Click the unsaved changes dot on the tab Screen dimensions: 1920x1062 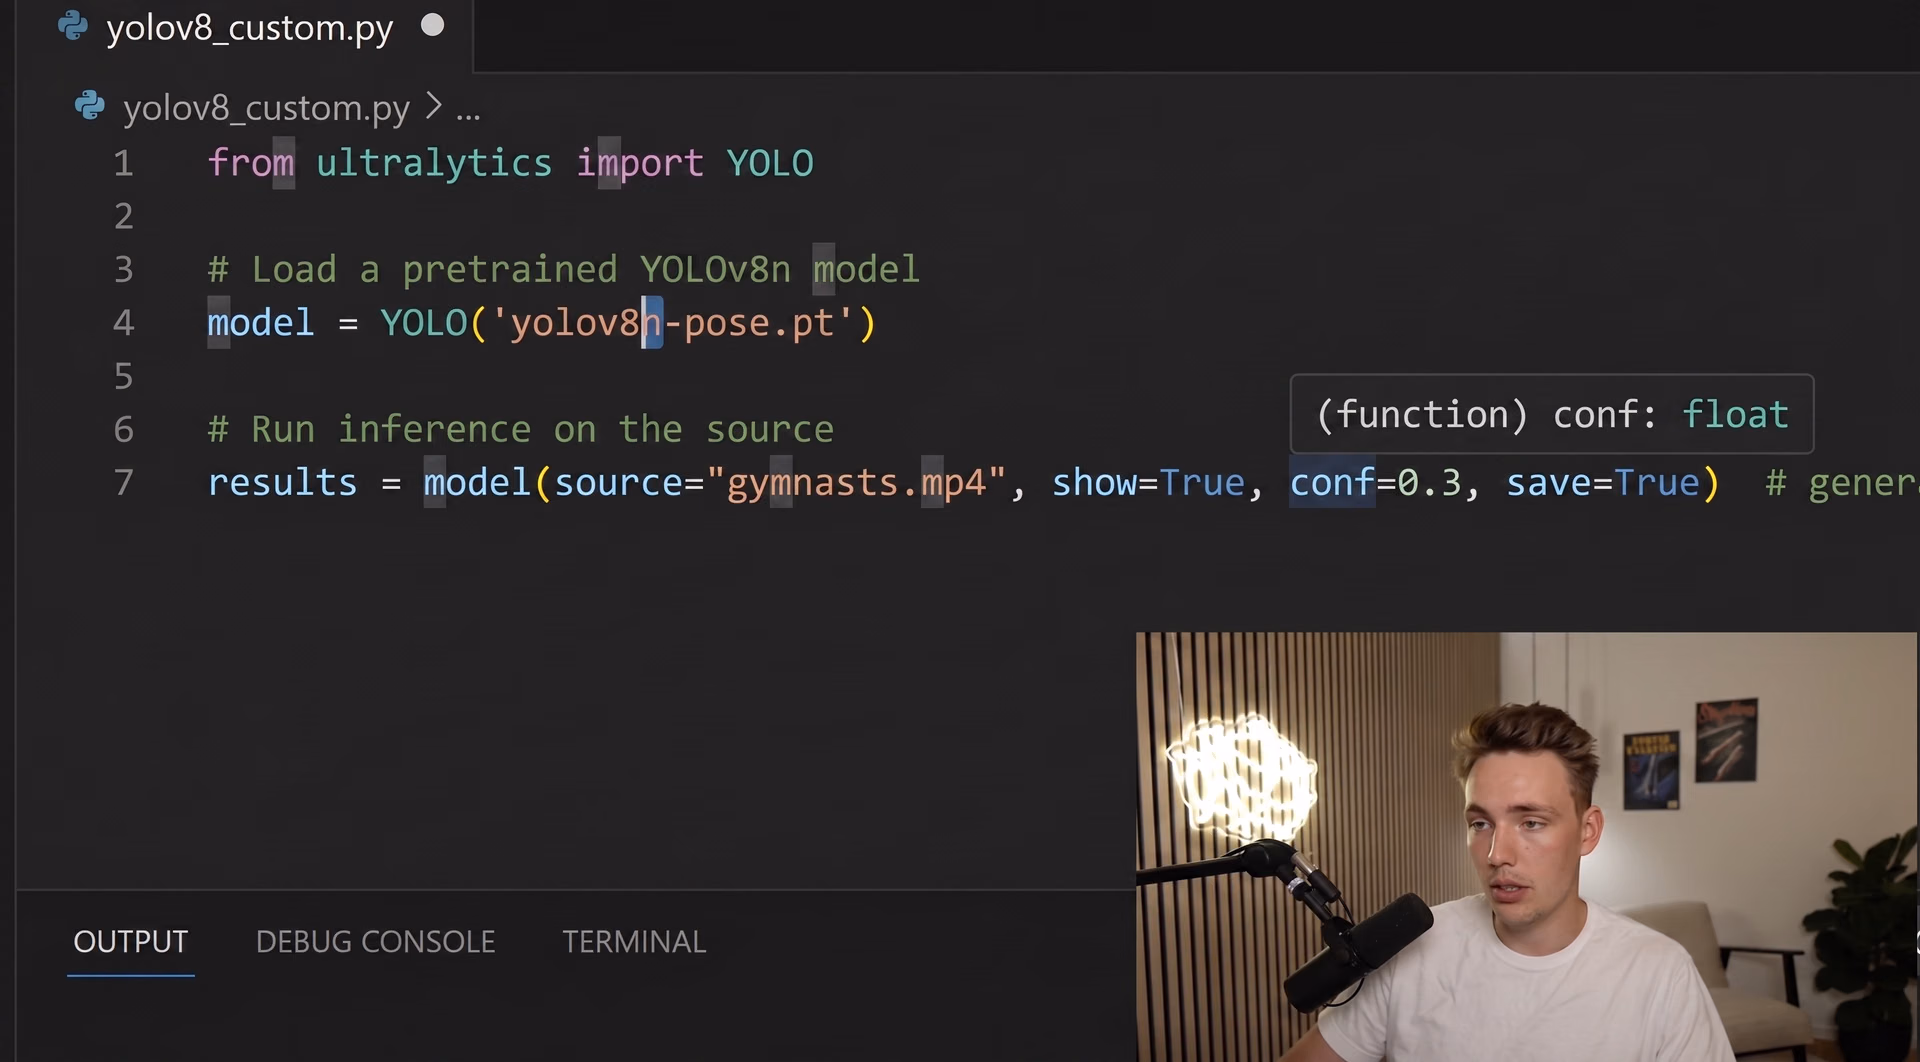coord(432,25)
